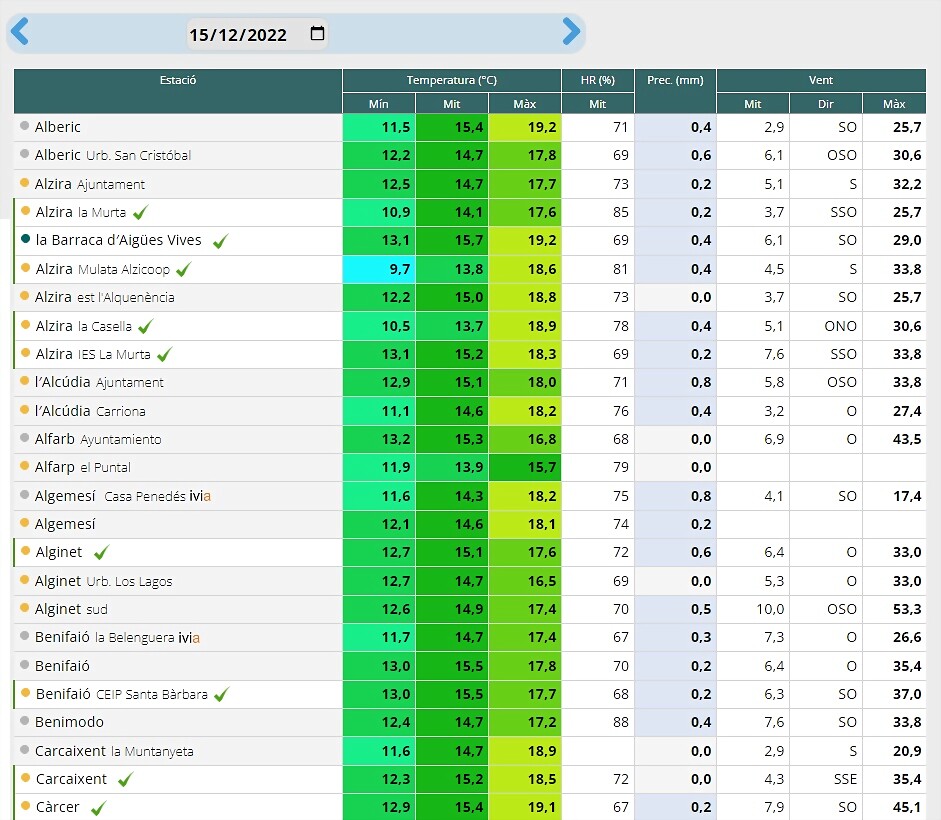Click the 0,5 precipitation value for Alginet sud
Screen dimensions: 941x820
[701, 609]
